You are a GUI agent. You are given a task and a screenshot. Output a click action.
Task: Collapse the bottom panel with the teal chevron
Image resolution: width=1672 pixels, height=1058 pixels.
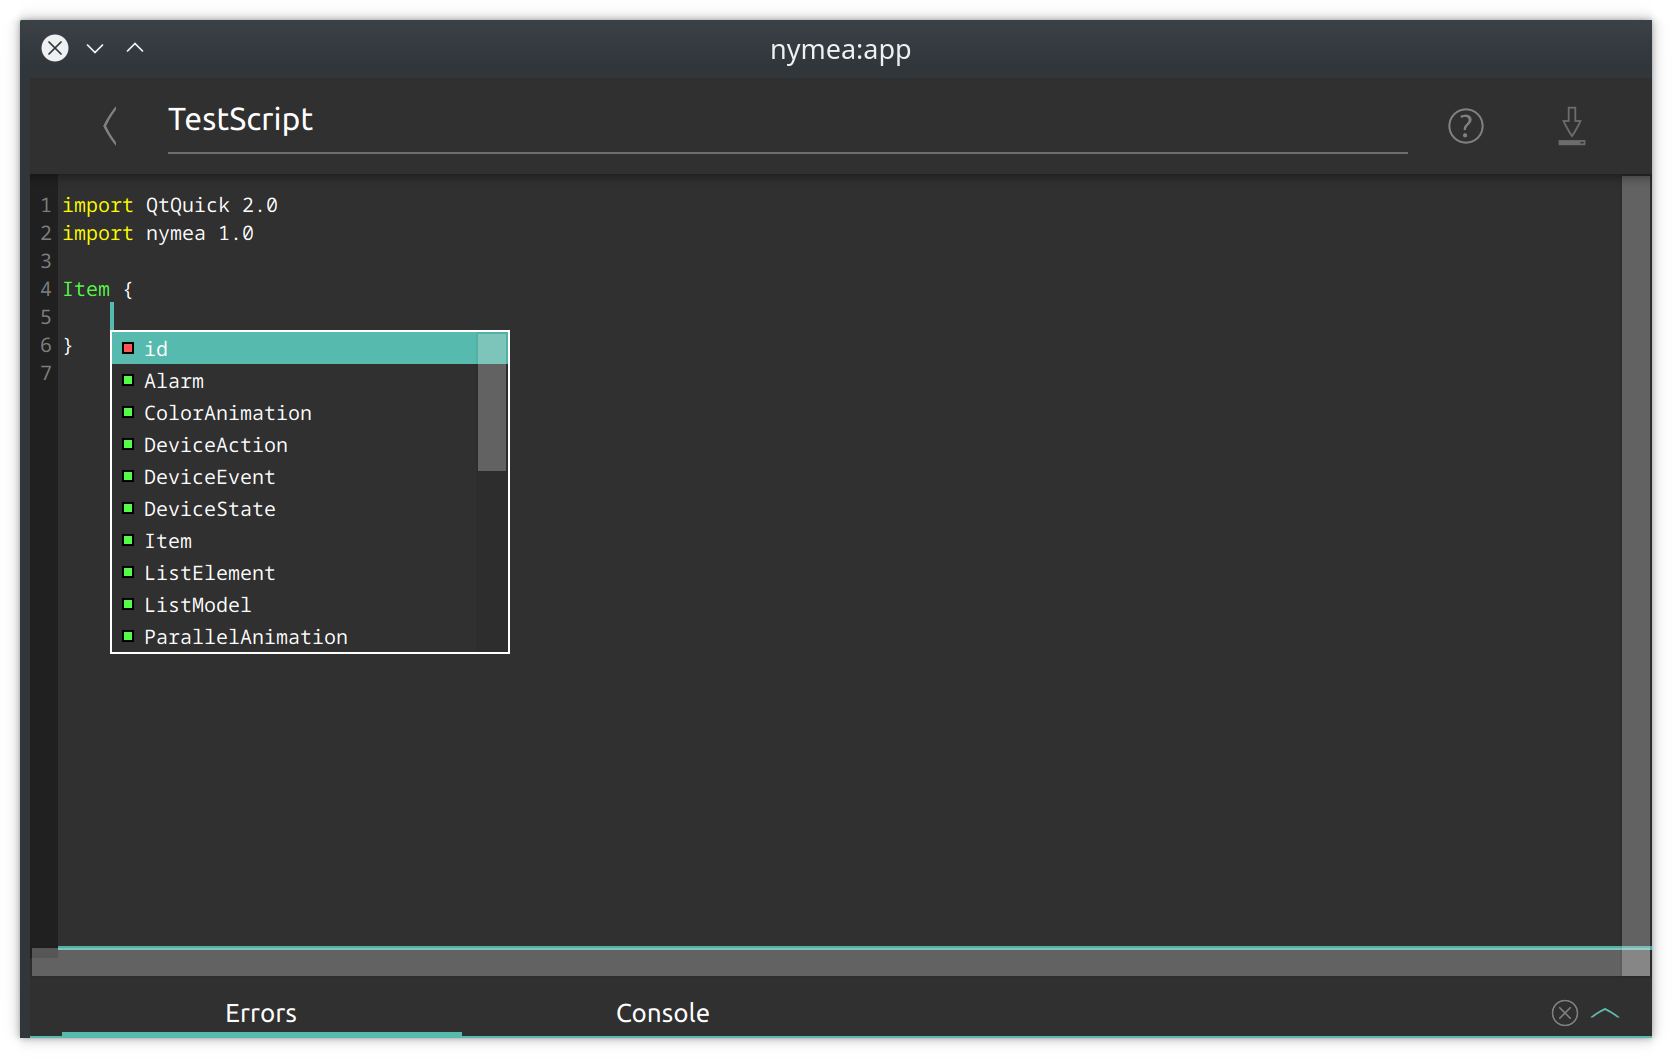coord(1605,1013)
